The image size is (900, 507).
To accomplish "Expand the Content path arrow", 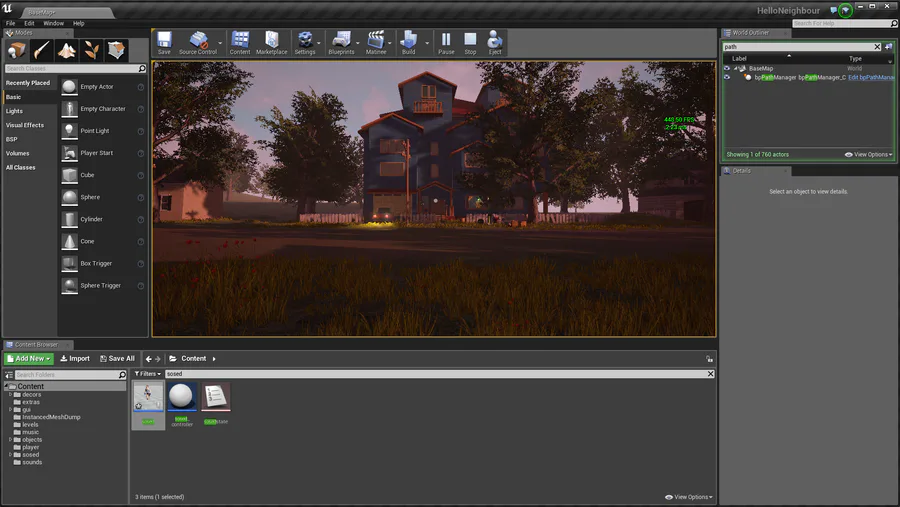I will click(x=214, y=359).
